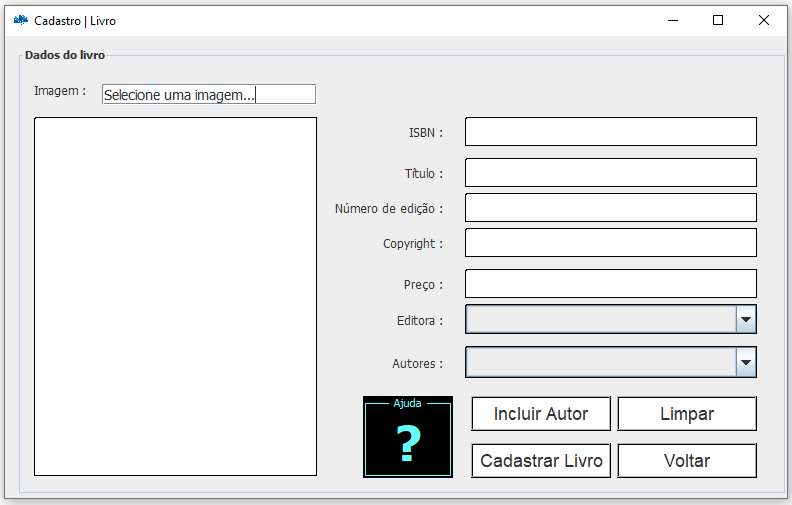Focus the ISBN input field
Viewport: 792px width, 505px height.
(x=611, y=132)
